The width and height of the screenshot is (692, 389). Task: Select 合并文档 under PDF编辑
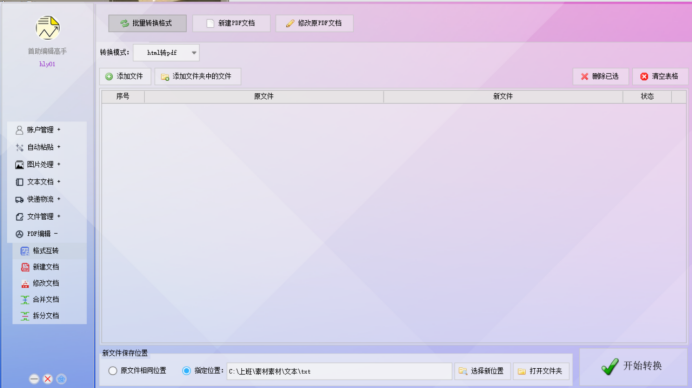[x=49, y=300]
